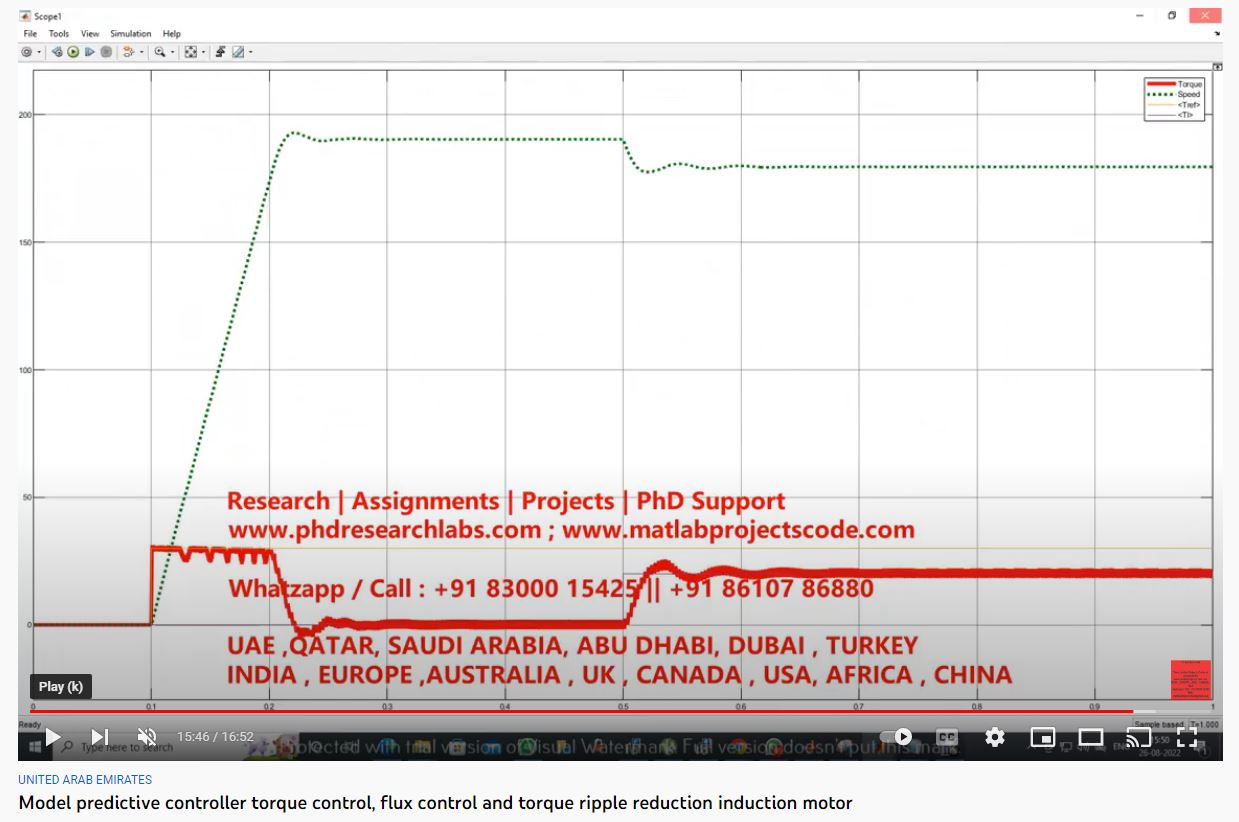Toggle the autoplay switch
The image size is (1239, 822).
tap(896, 737)
